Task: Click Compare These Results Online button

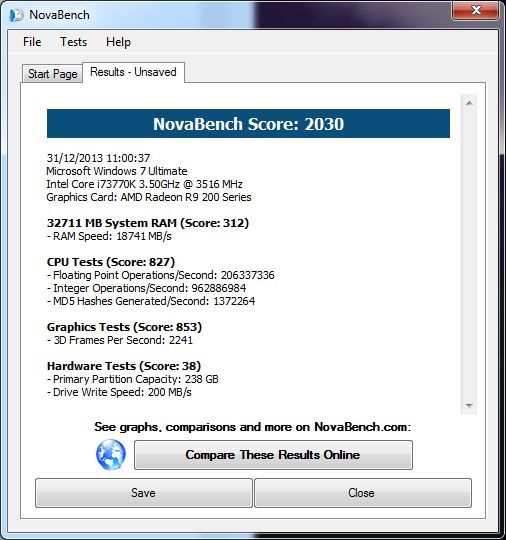Action: point(273,455)
